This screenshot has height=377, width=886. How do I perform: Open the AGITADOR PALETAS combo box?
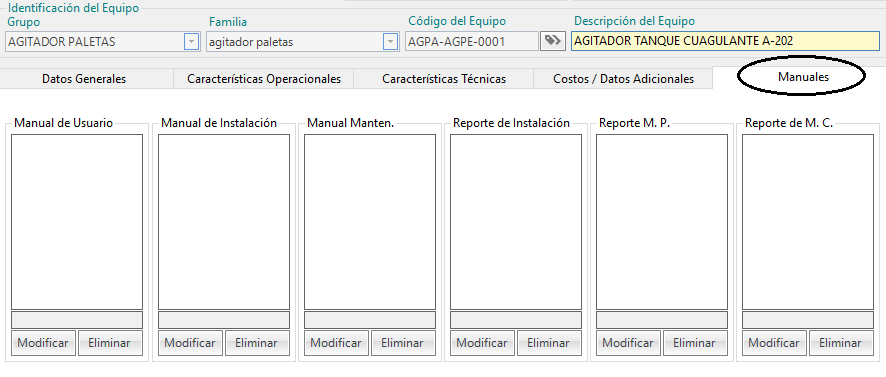[102, 41]
